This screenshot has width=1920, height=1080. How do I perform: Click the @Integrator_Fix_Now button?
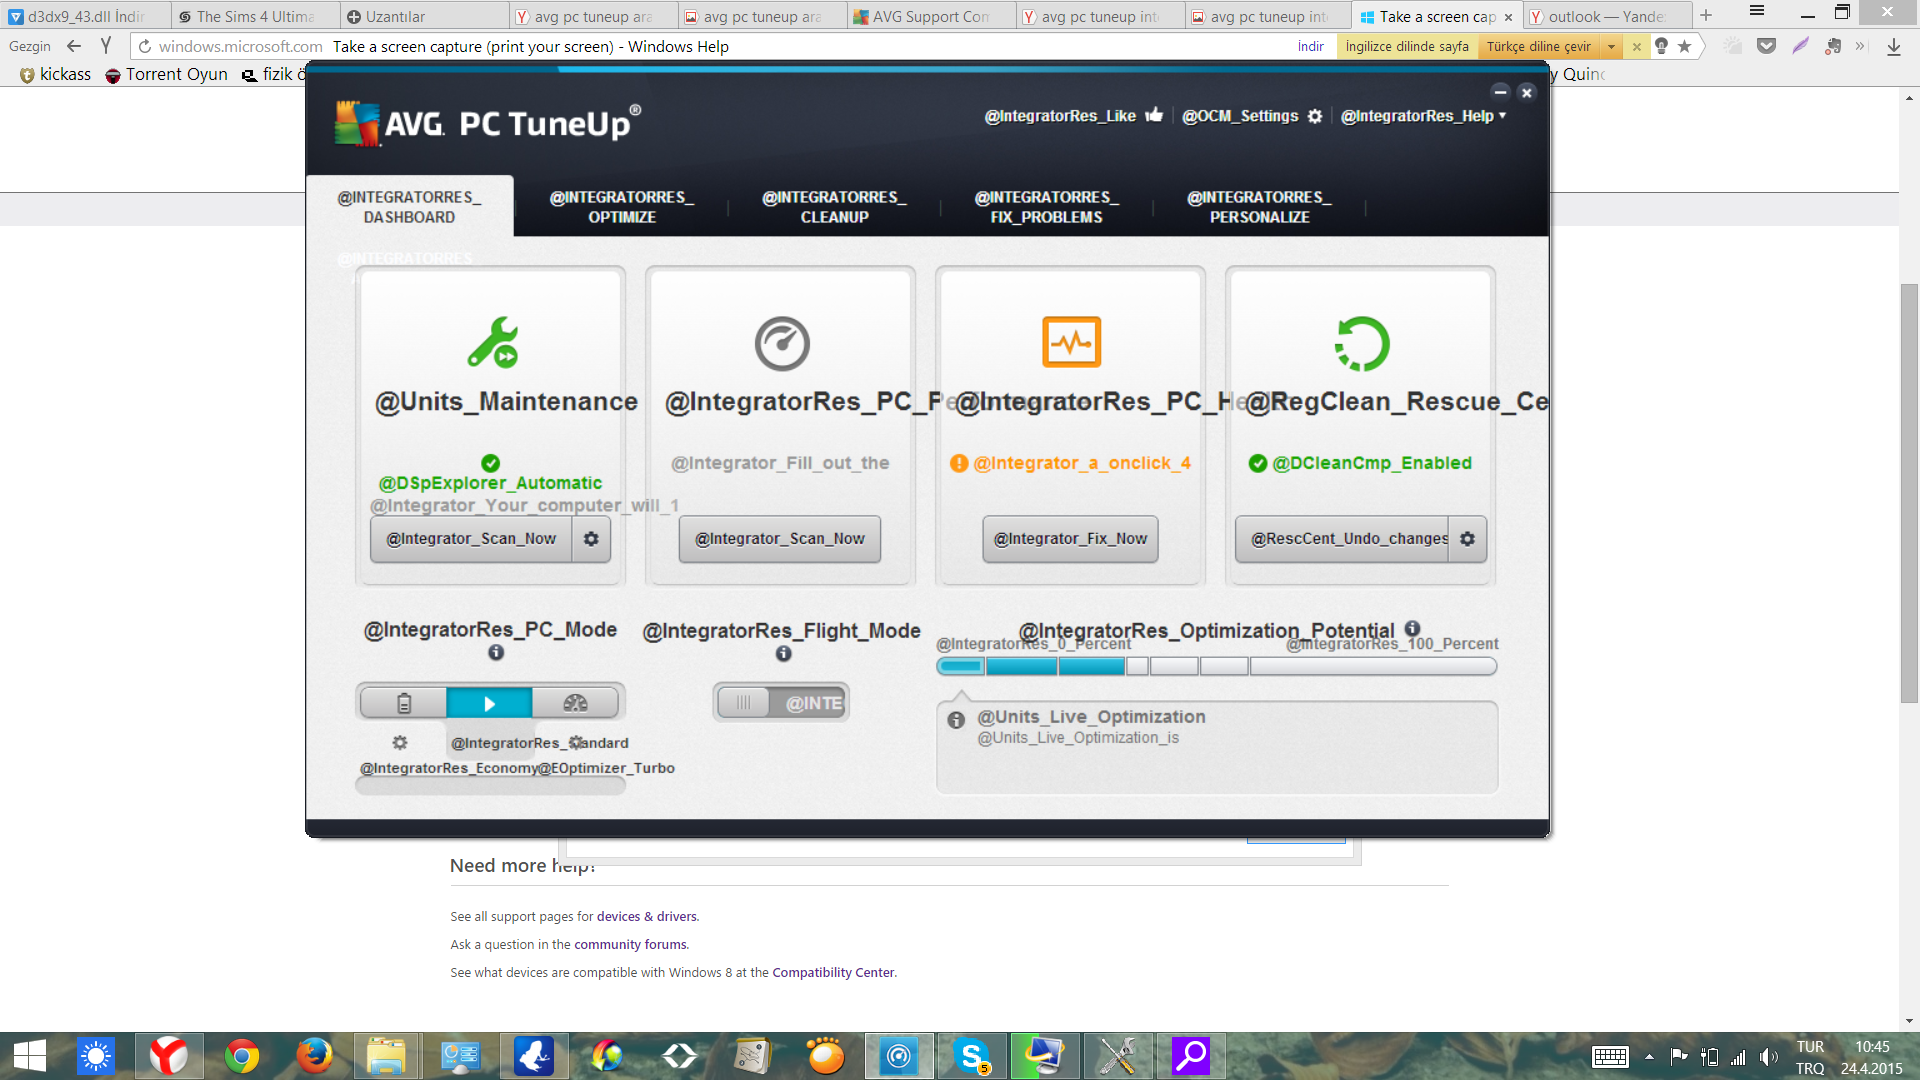(x=1070, y=539)
